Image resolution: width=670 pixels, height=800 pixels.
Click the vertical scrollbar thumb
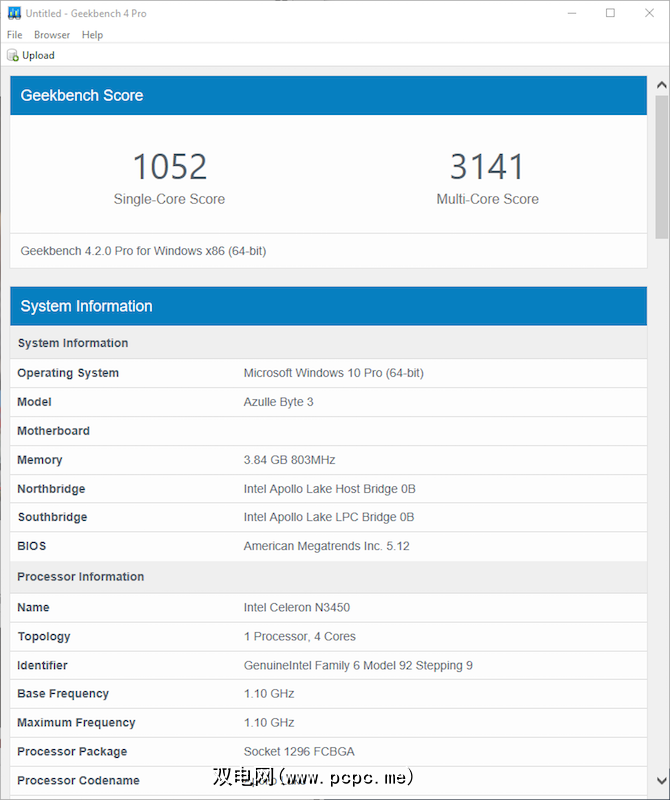pos(662,165)
